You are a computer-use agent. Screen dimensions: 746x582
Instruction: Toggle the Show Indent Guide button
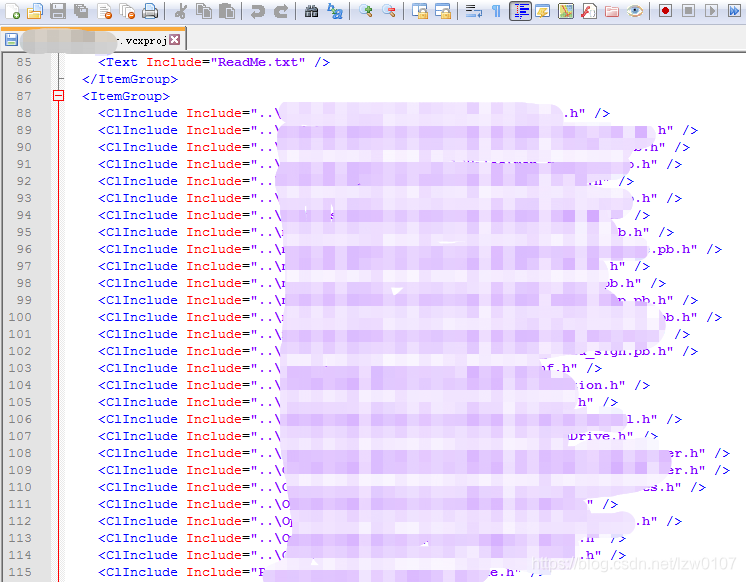tap(520, 10)
